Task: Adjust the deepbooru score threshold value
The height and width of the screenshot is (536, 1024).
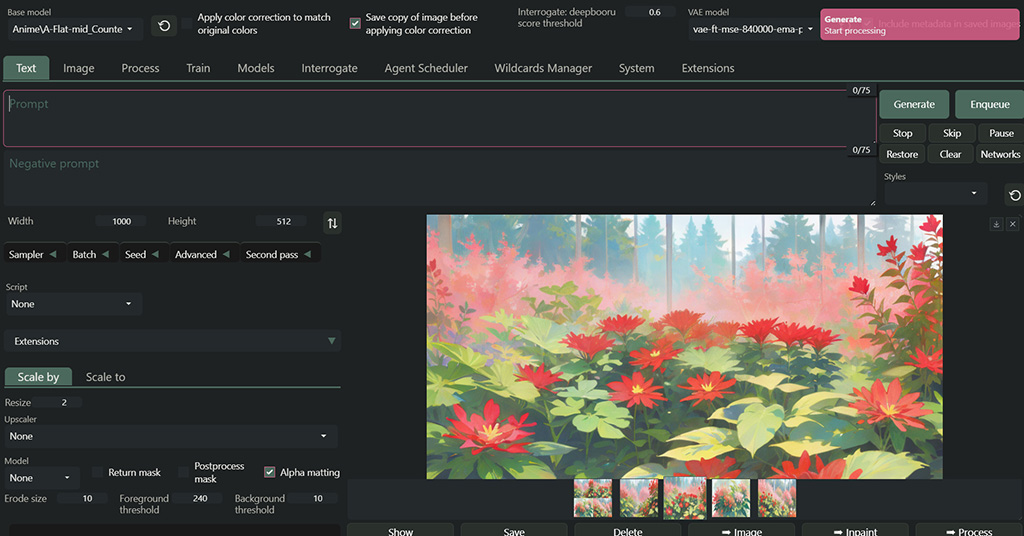Action: click(x=654, y=12)
